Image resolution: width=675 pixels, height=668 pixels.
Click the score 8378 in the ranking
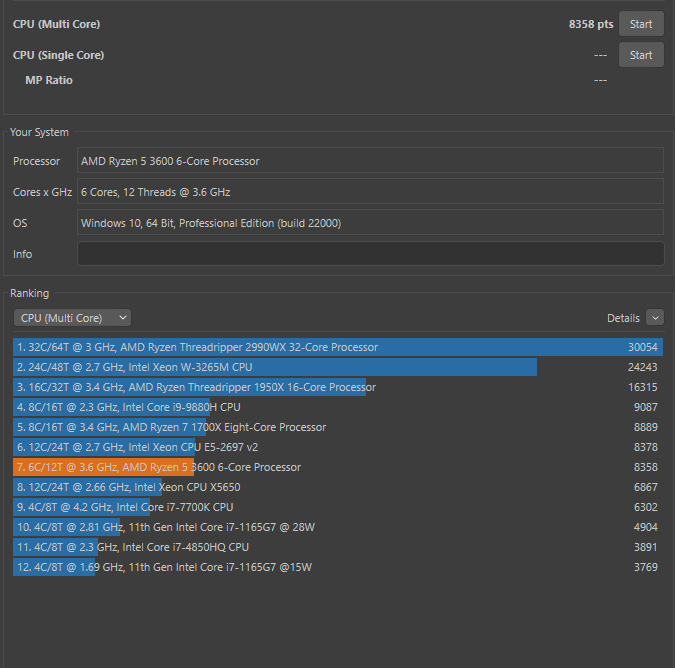(x=646, y=447)
